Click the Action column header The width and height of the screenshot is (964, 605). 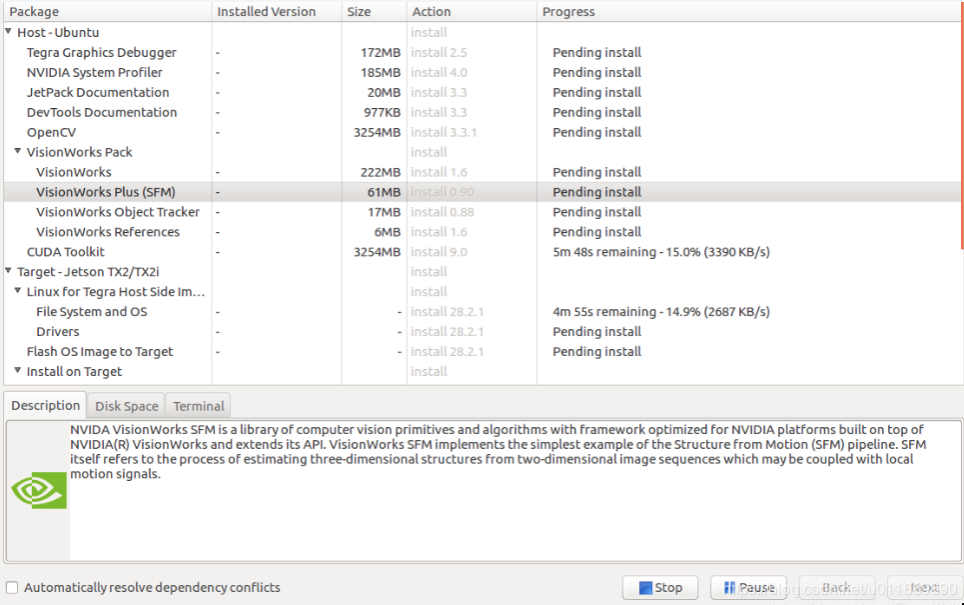pos(472,12)
